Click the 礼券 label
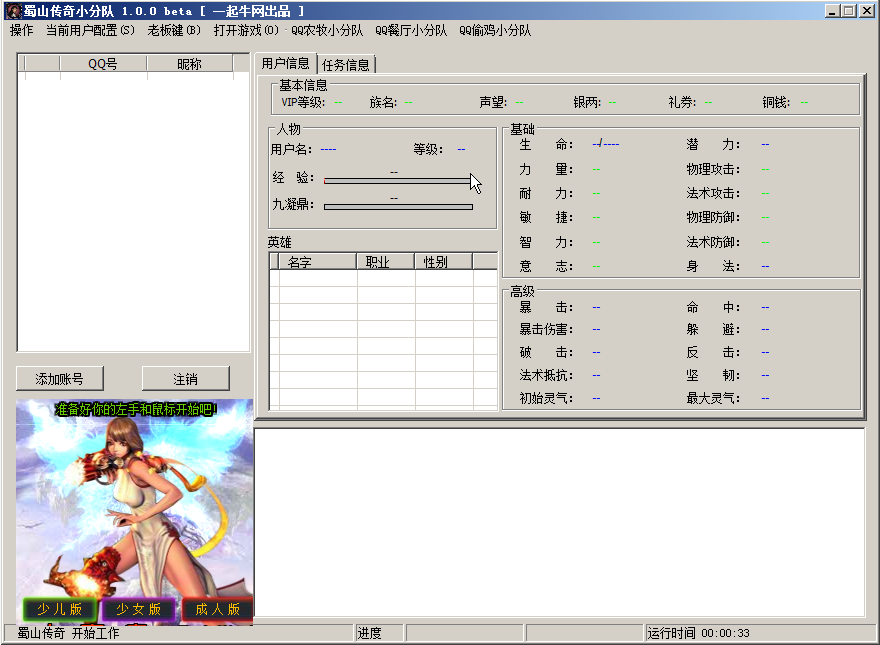Viewport: 880px width, 645px height. 682,102
